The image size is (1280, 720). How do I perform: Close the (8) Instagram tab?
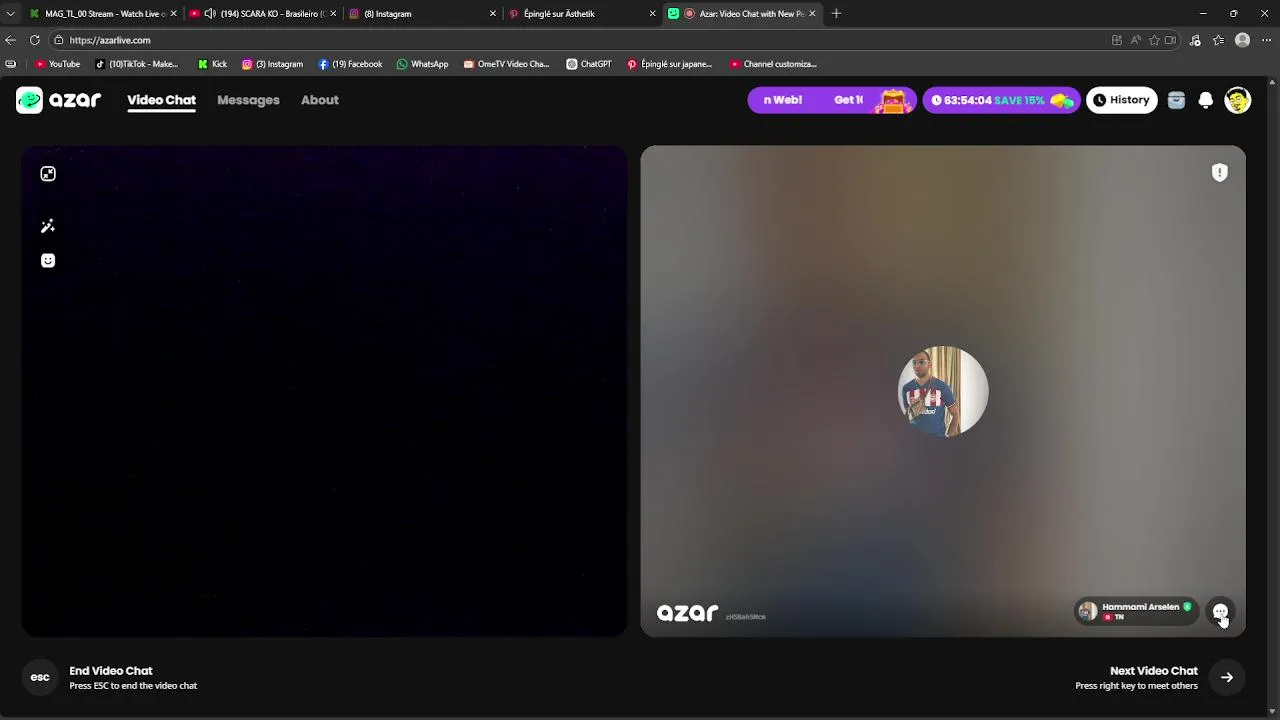tap(492, 14)
